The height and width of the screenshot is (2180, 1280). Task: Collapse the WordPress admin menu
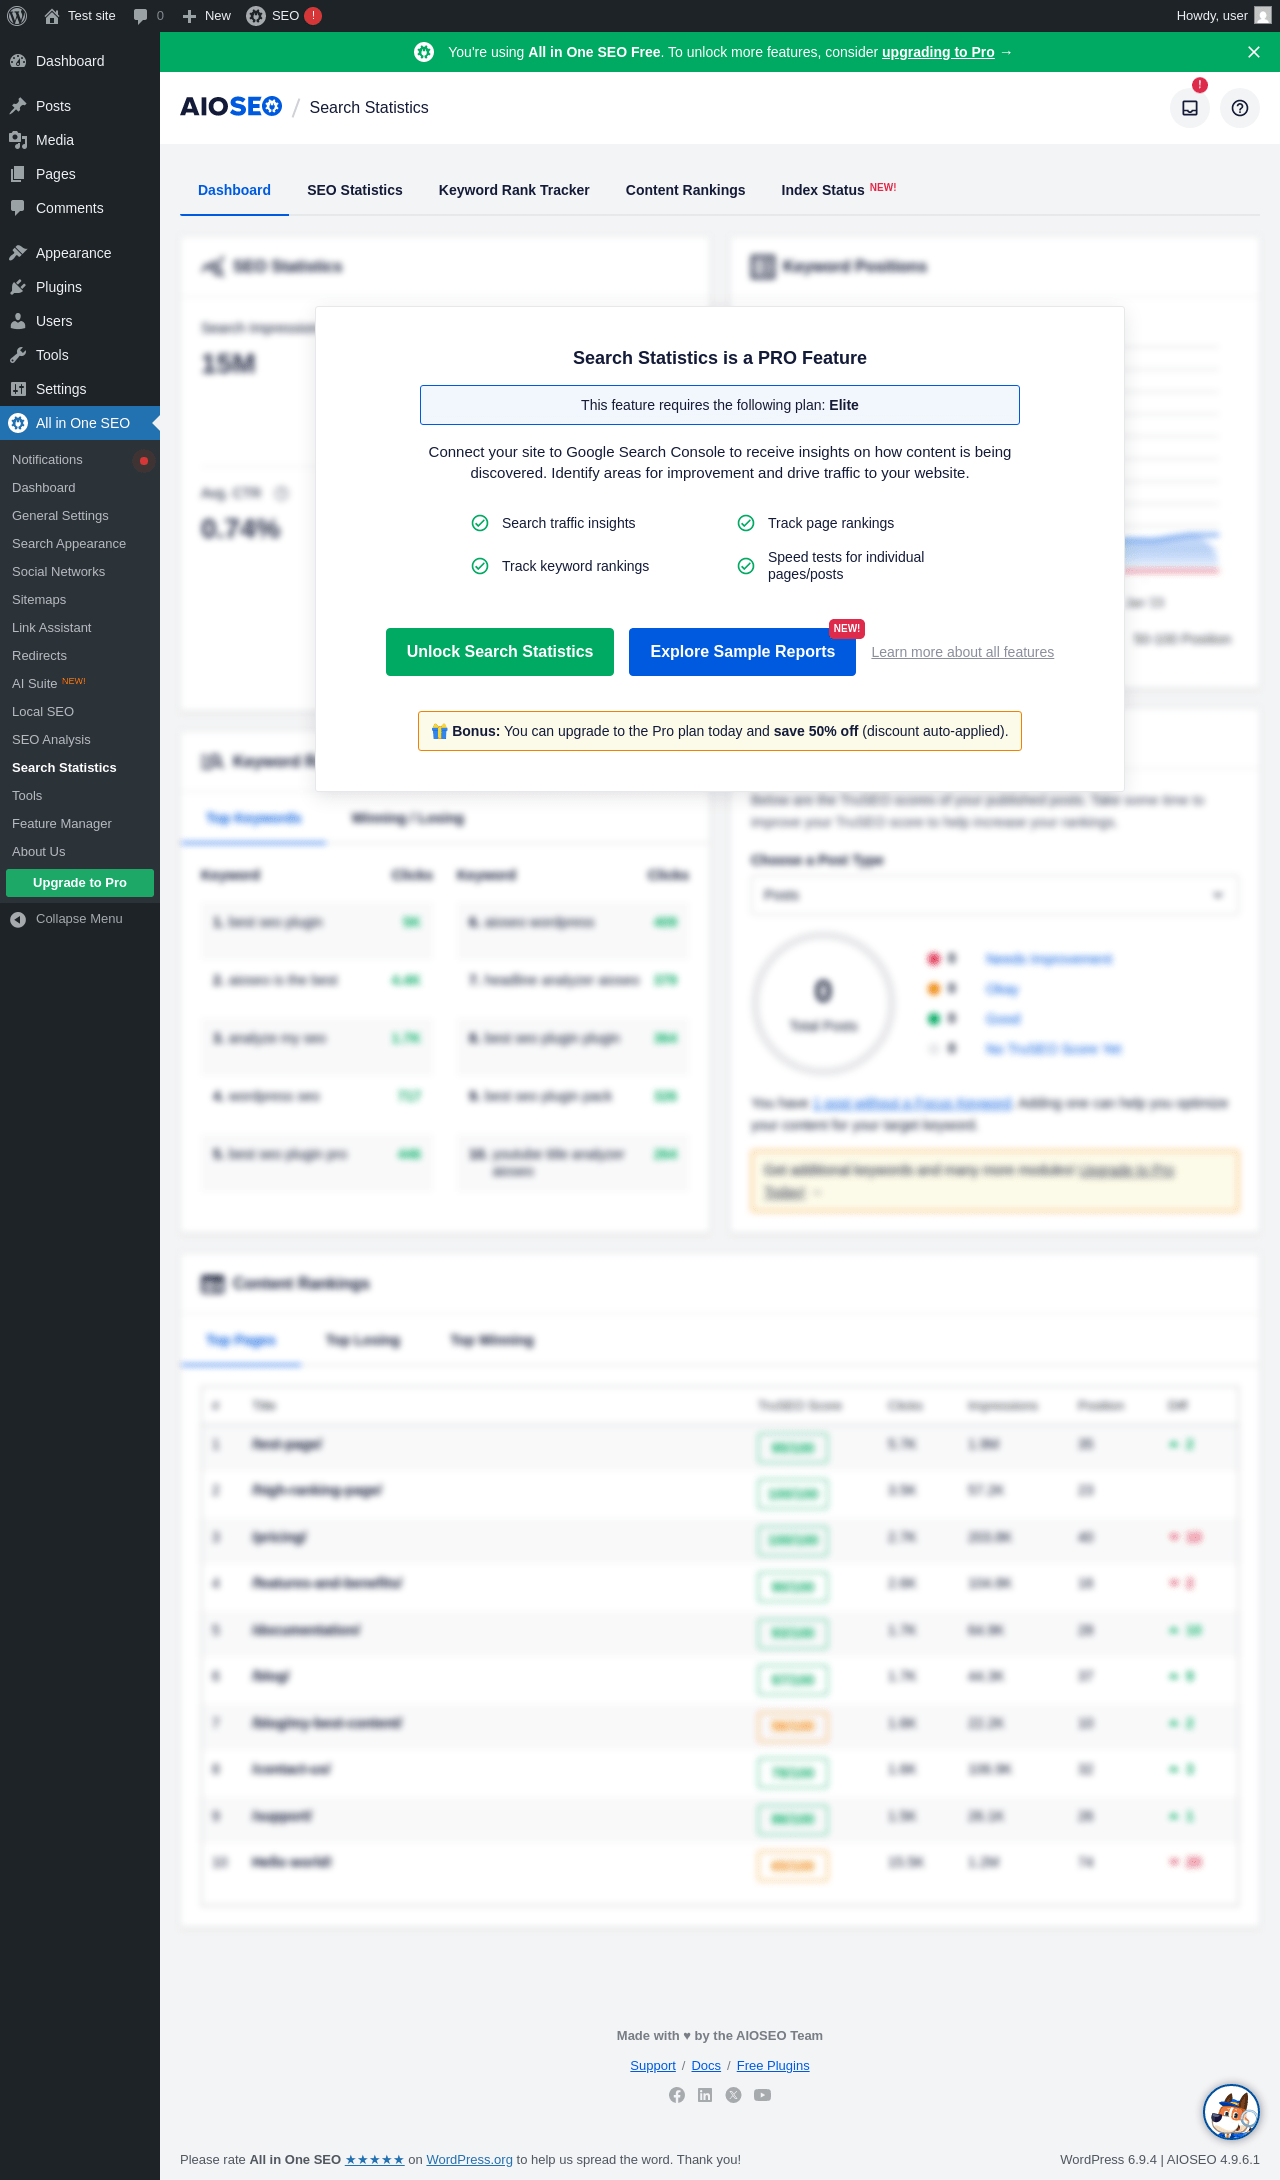pyautogui.click(x=67, y=919)
